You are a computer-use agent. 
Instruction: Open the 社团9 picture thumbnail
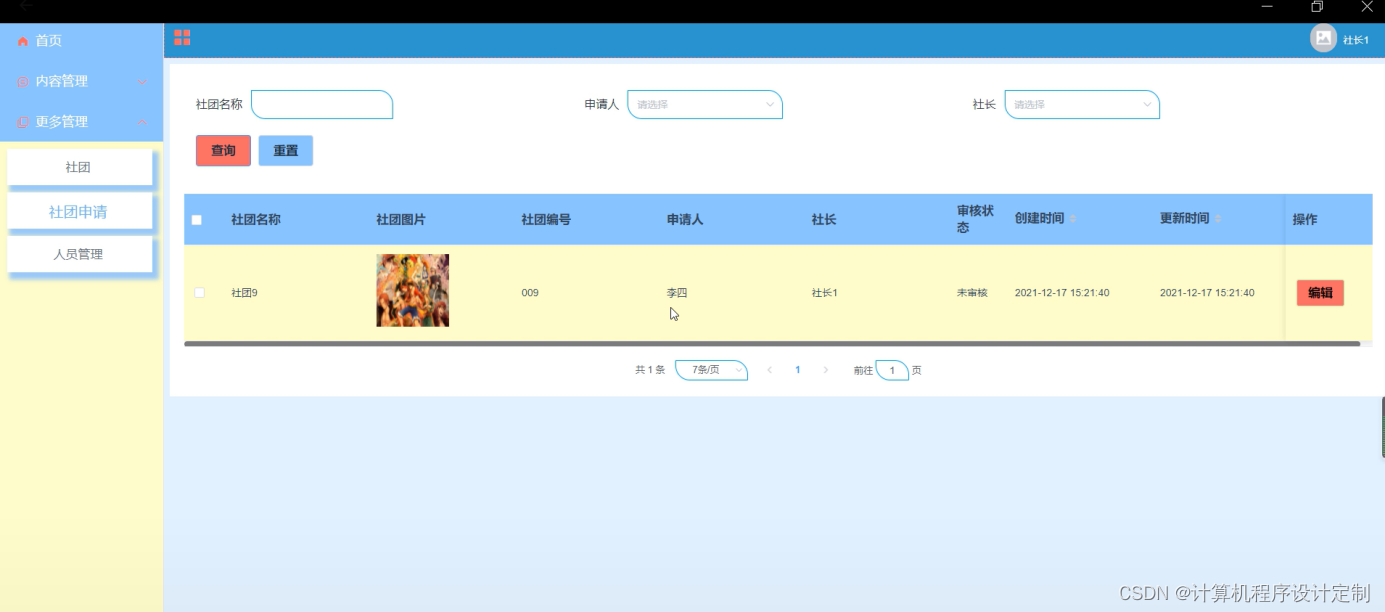412,290
